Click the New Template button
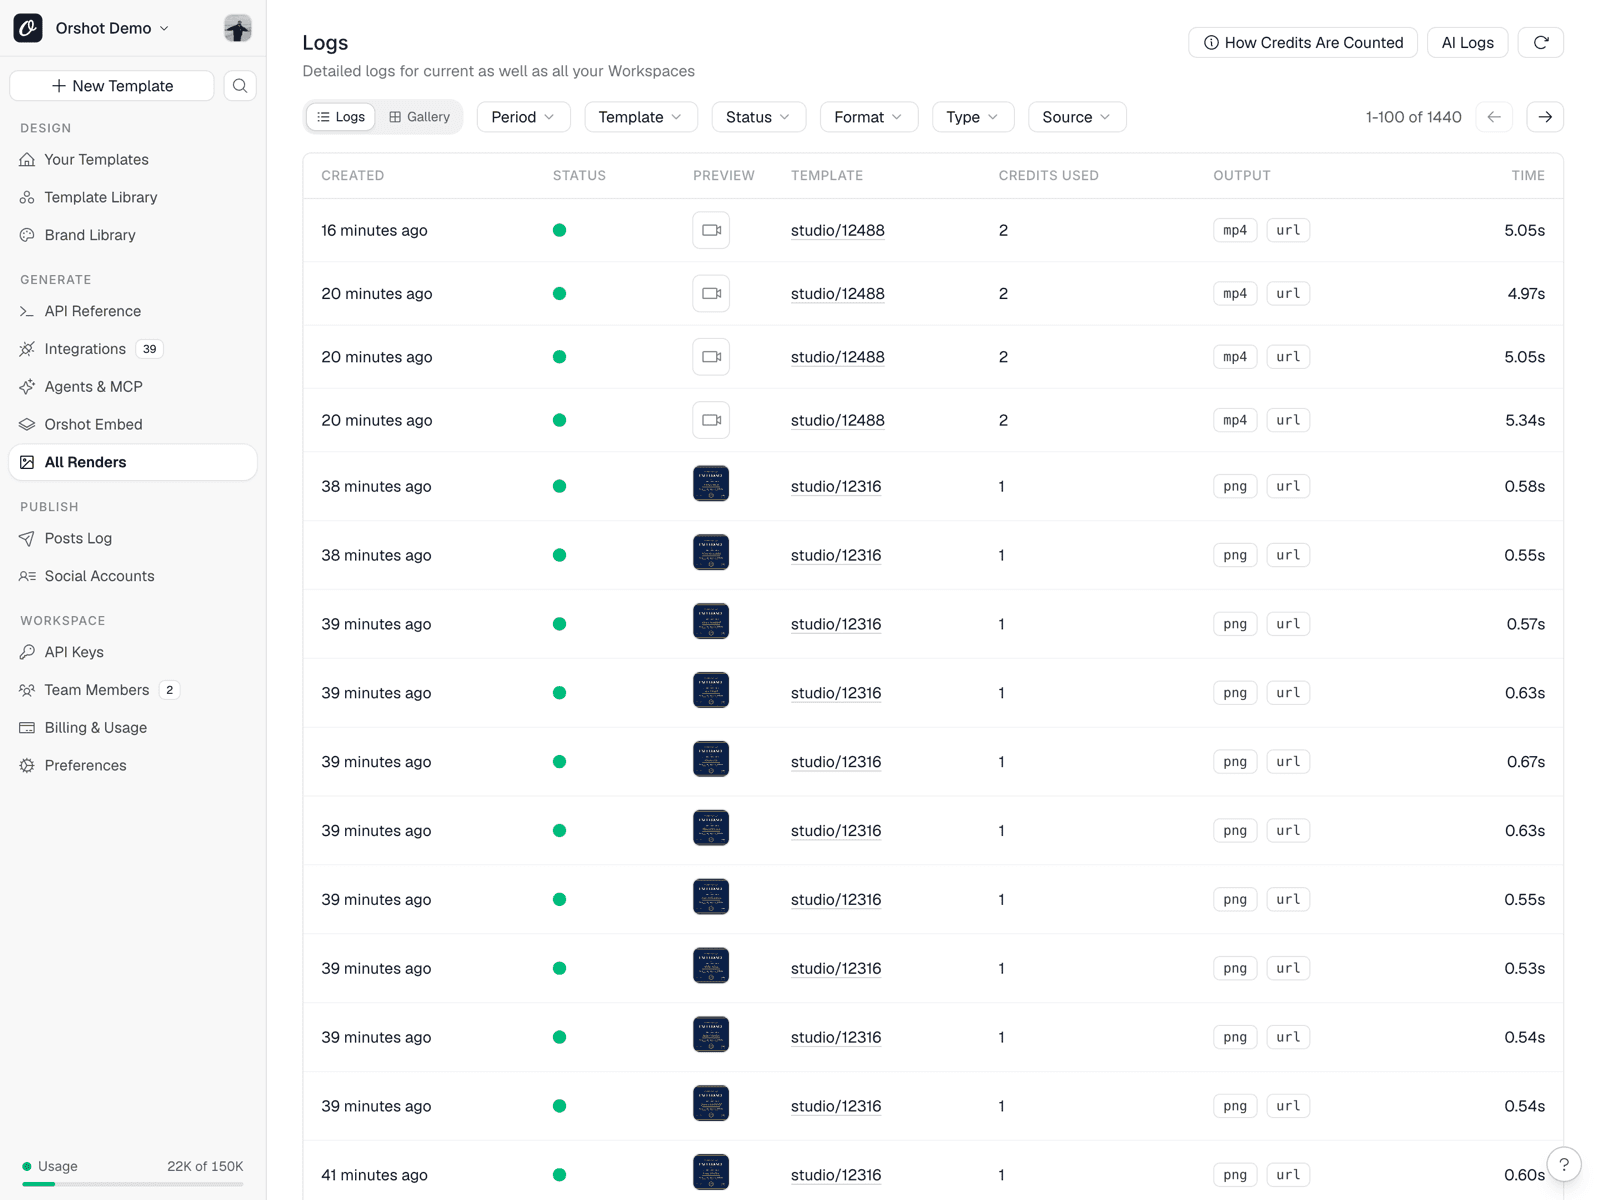 tap(112, 86)
